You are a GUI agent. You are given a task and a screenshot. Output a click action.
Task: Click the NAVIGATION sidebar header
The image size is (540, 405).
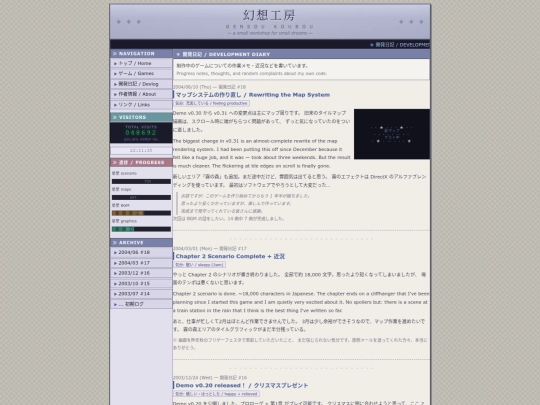[x=141, y=54]
